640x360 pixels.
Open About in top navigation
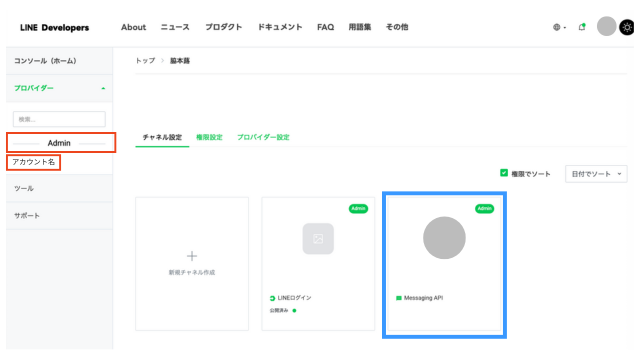click(133, 27)
